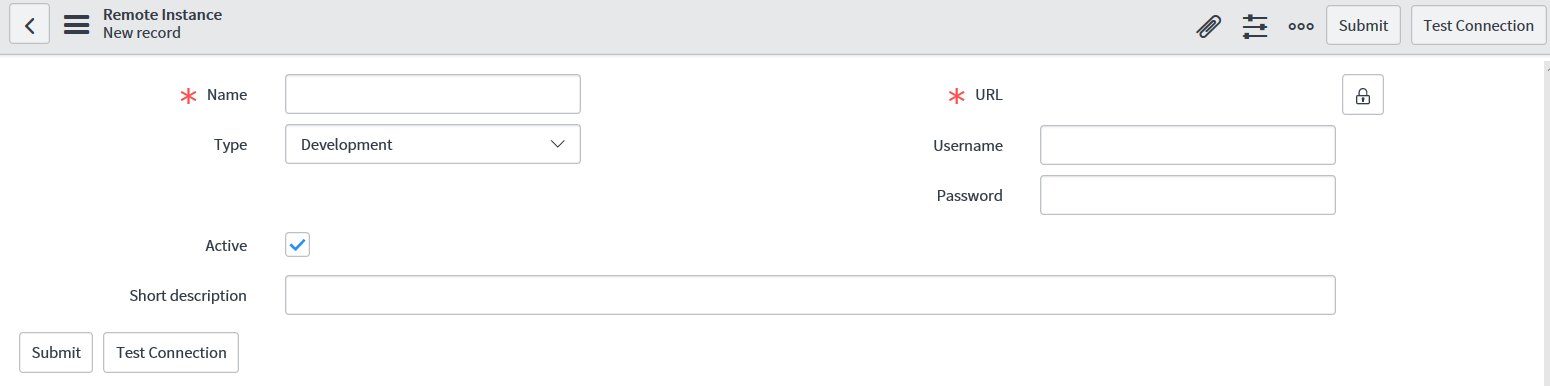1550x386 pixels.
Task: Focus the Name input field
Action: tap(433, 94)
